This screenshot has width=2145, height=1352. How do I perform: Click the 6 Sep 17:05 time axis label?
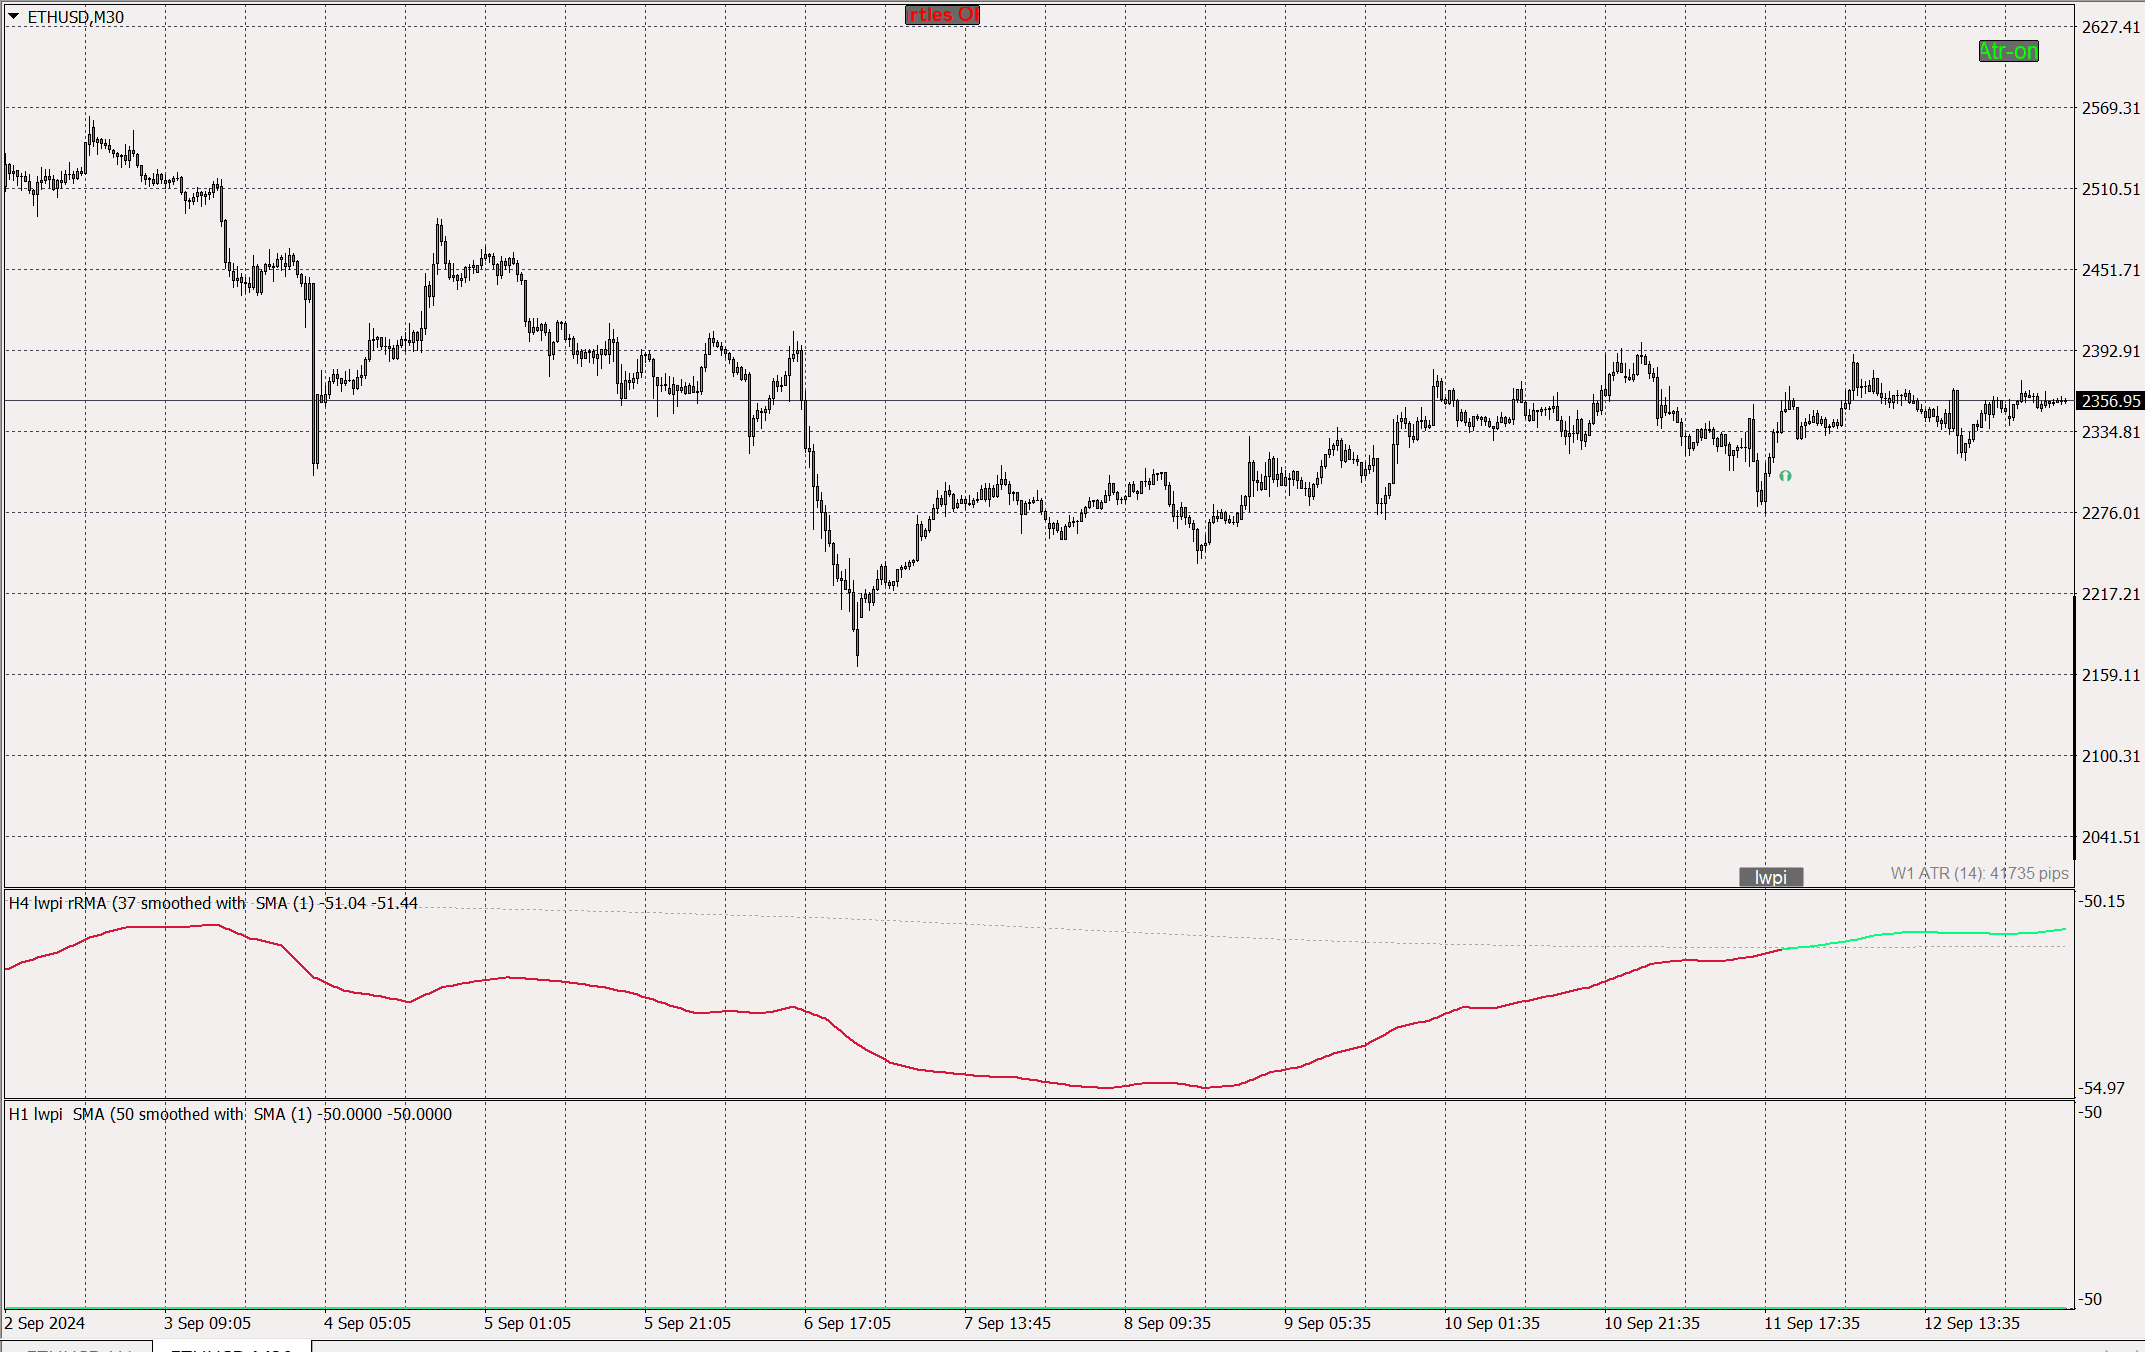847,1323
